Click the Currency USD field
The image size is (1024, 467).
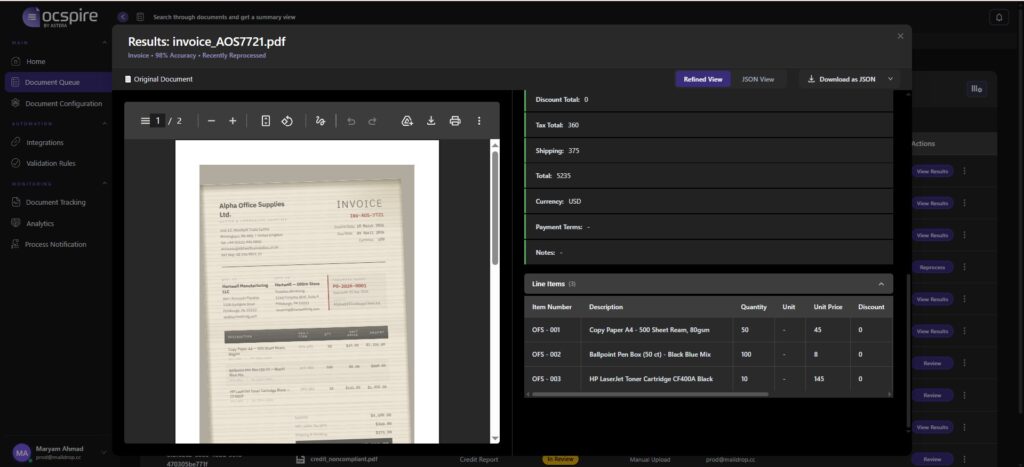coord(709,201)
